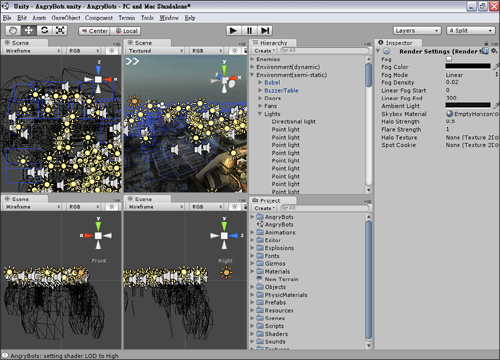This screenshot has height=360, width=500.
Task: Open Inspector help book icon
Action: (x=485, y=51)
